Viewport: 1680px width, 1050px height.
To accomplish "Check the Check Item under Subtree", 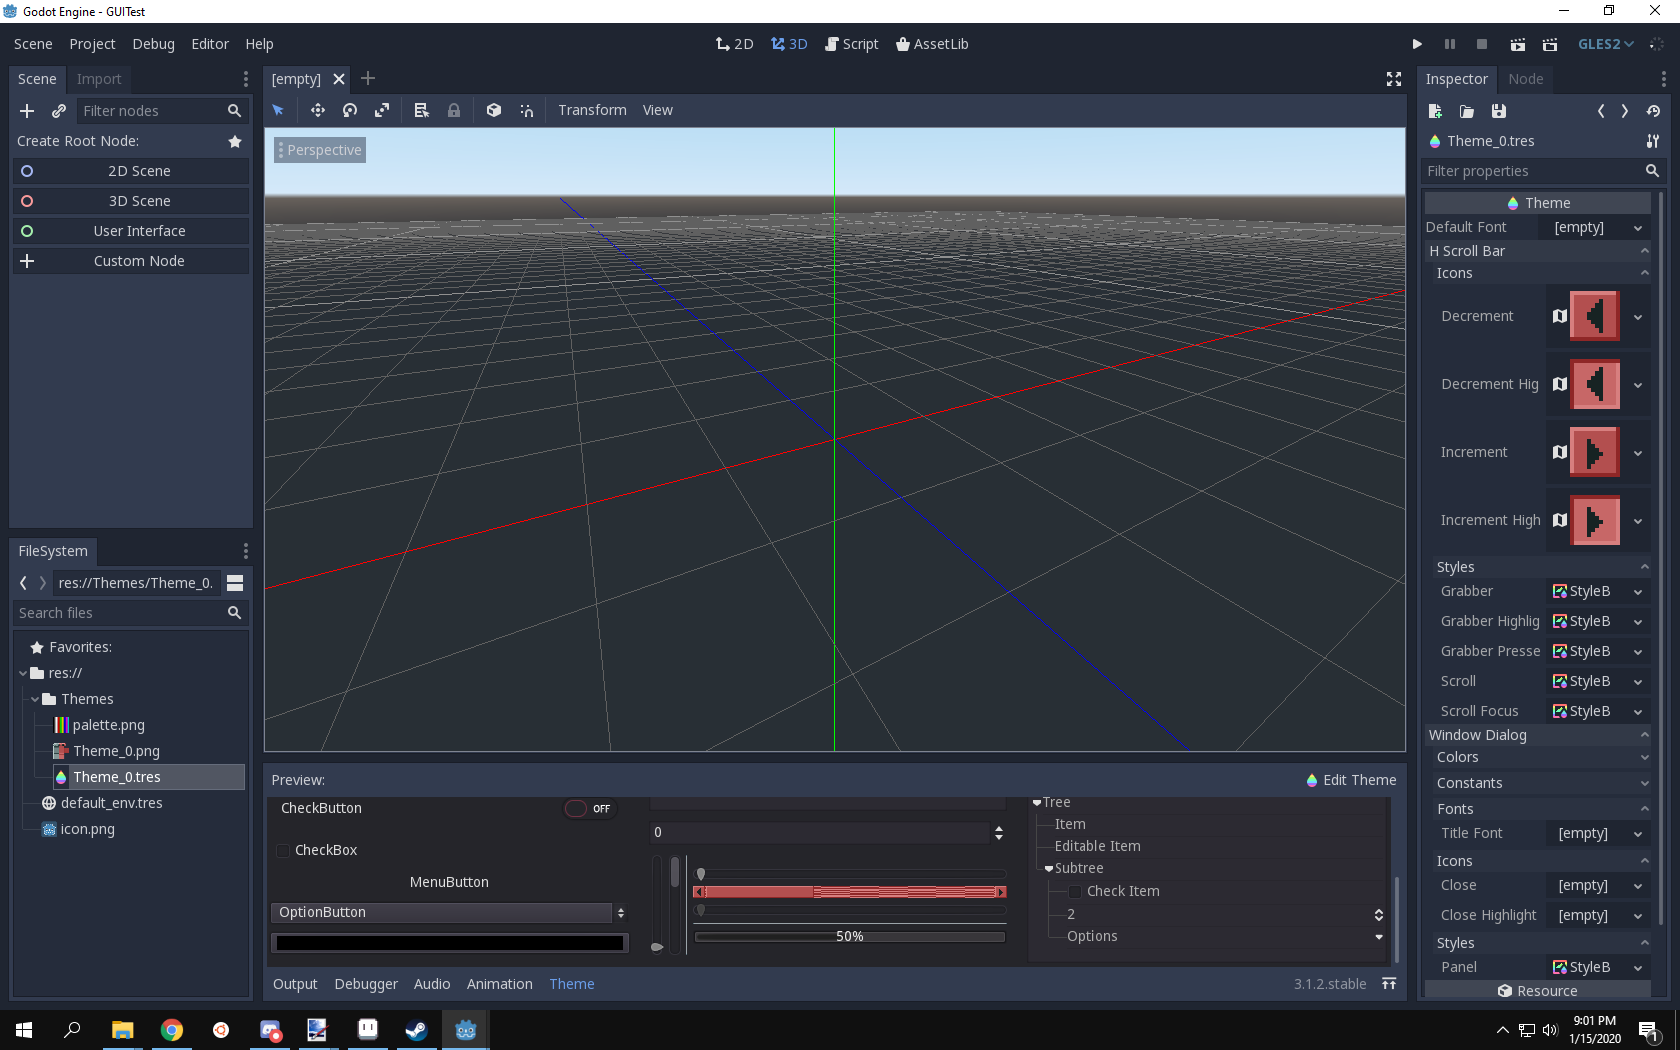I will [x=1074, y=891].
